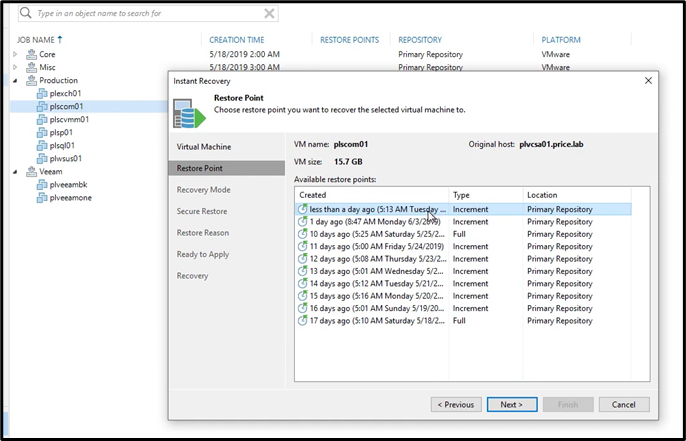Viewport: 686px width, 441px height.
Task: Collapse the Production job node
Action: pos(15,80)
